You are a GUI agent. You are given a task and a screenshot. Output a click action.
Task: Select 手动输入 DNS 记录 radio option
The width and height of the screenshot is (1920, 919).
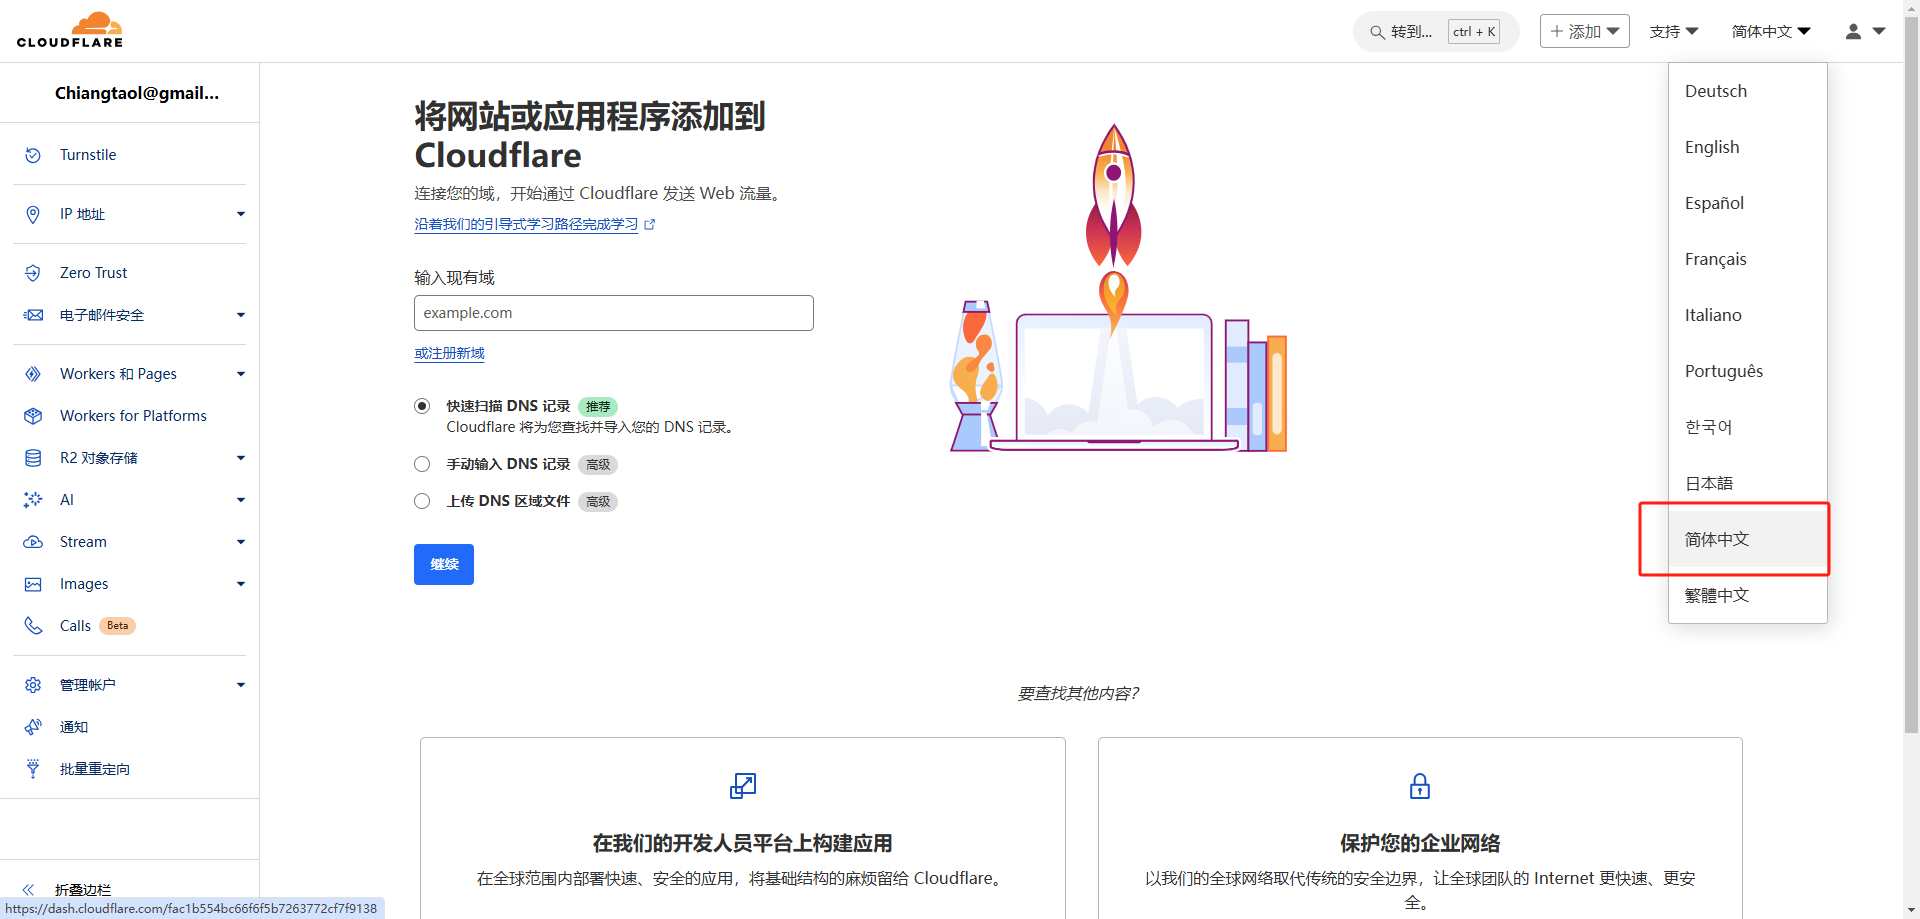coord(422,464)
